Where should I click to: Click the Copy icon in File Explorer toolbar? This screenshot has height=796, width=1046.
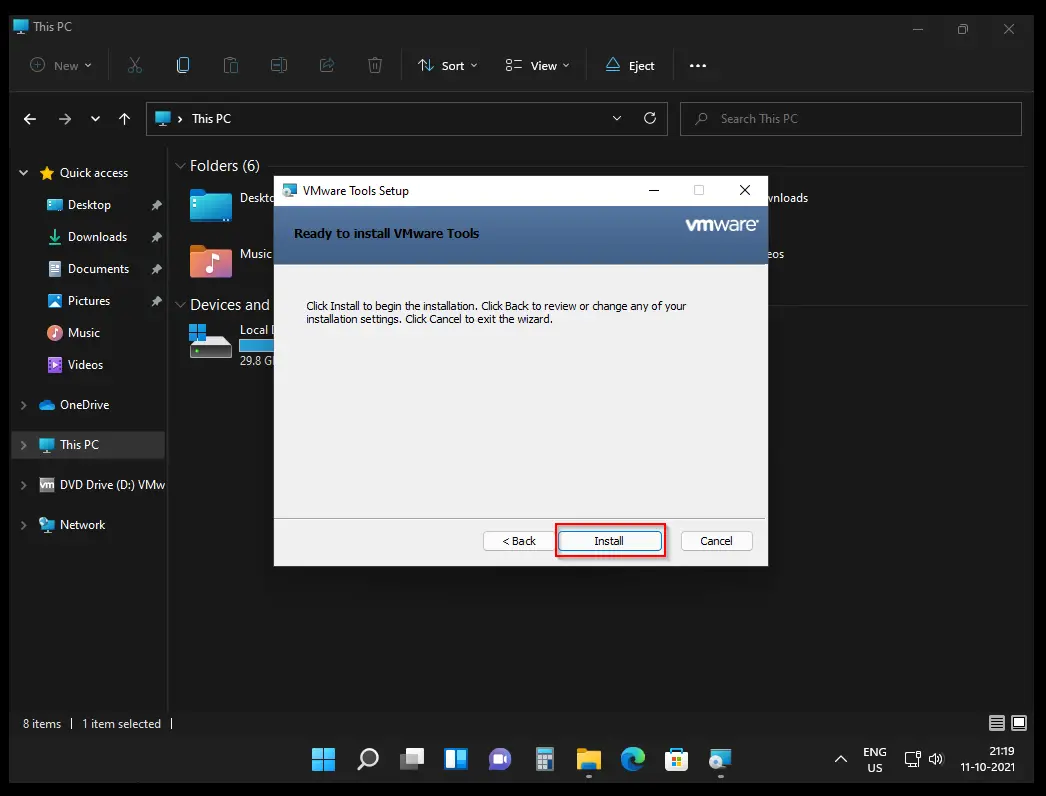pos(183,65)
